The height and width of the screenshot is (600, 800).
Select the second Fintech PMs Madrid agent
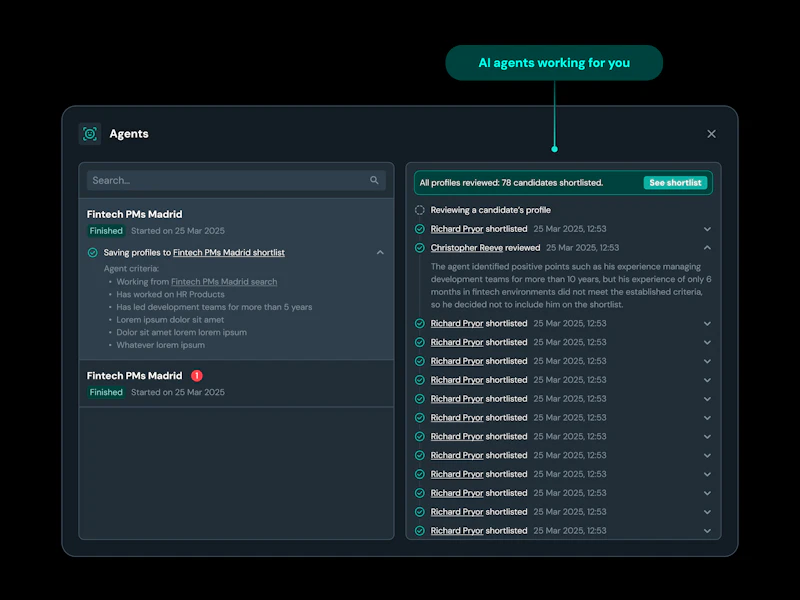pos(135,375)
